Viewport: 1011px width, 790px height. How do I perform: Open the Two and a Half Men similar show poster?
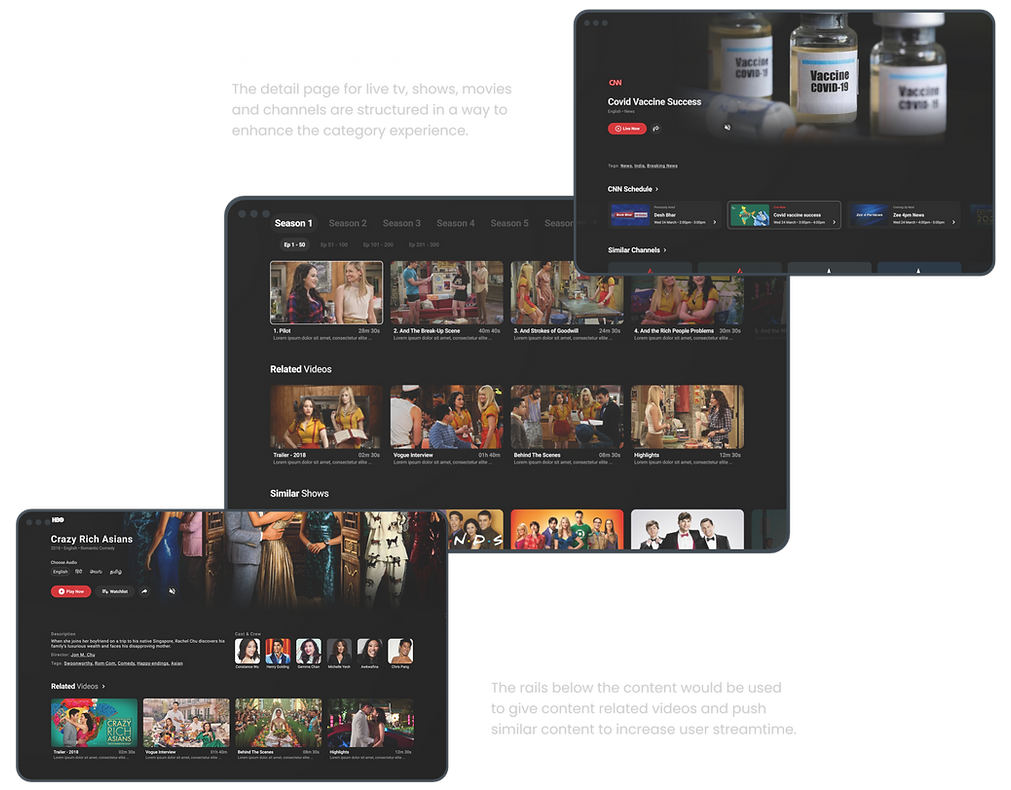pos(687,529)
